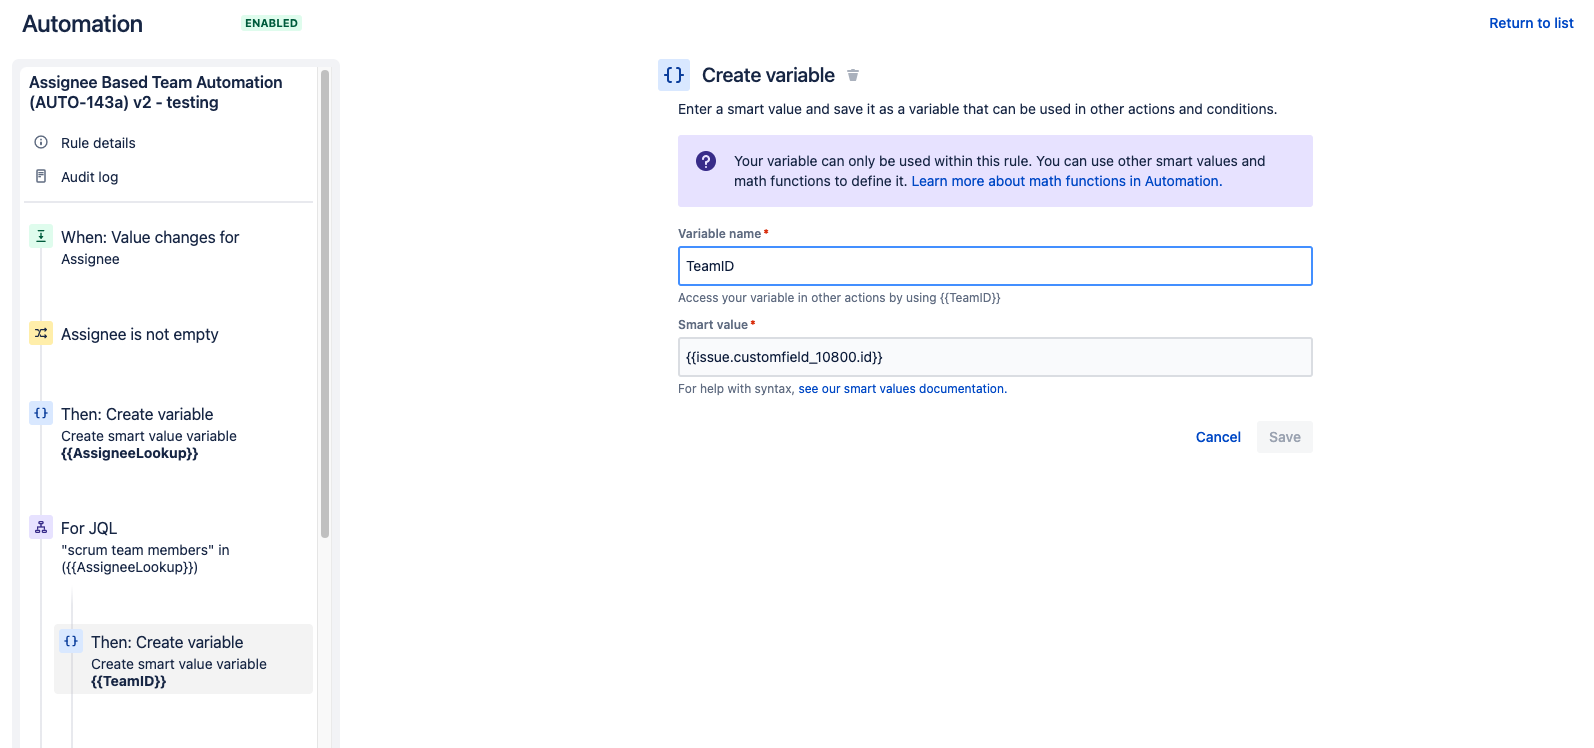This screenshot has height=748, width=1594.
Task: Click the Create variable heading text
Action: [768, 75]
